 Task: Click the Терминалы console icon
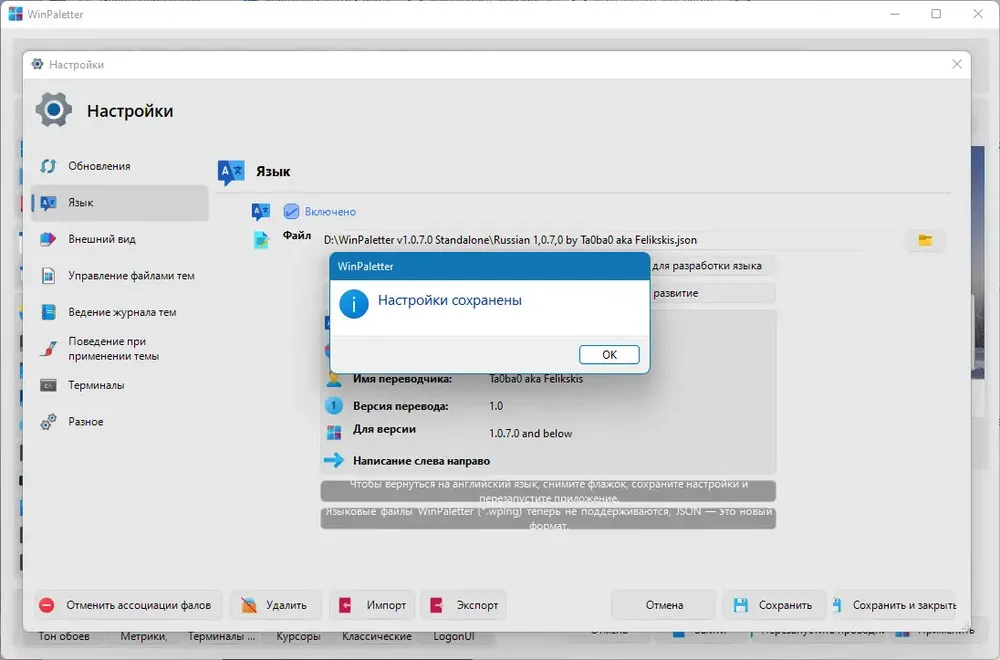48,385
